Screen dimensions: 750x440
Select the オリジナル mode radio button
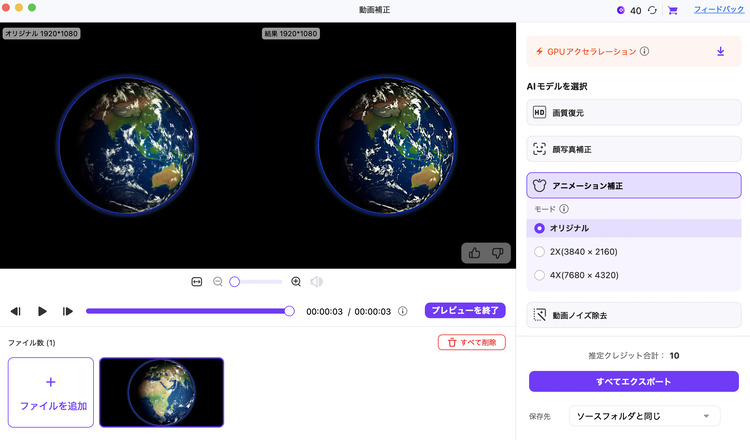coord(539,228)
